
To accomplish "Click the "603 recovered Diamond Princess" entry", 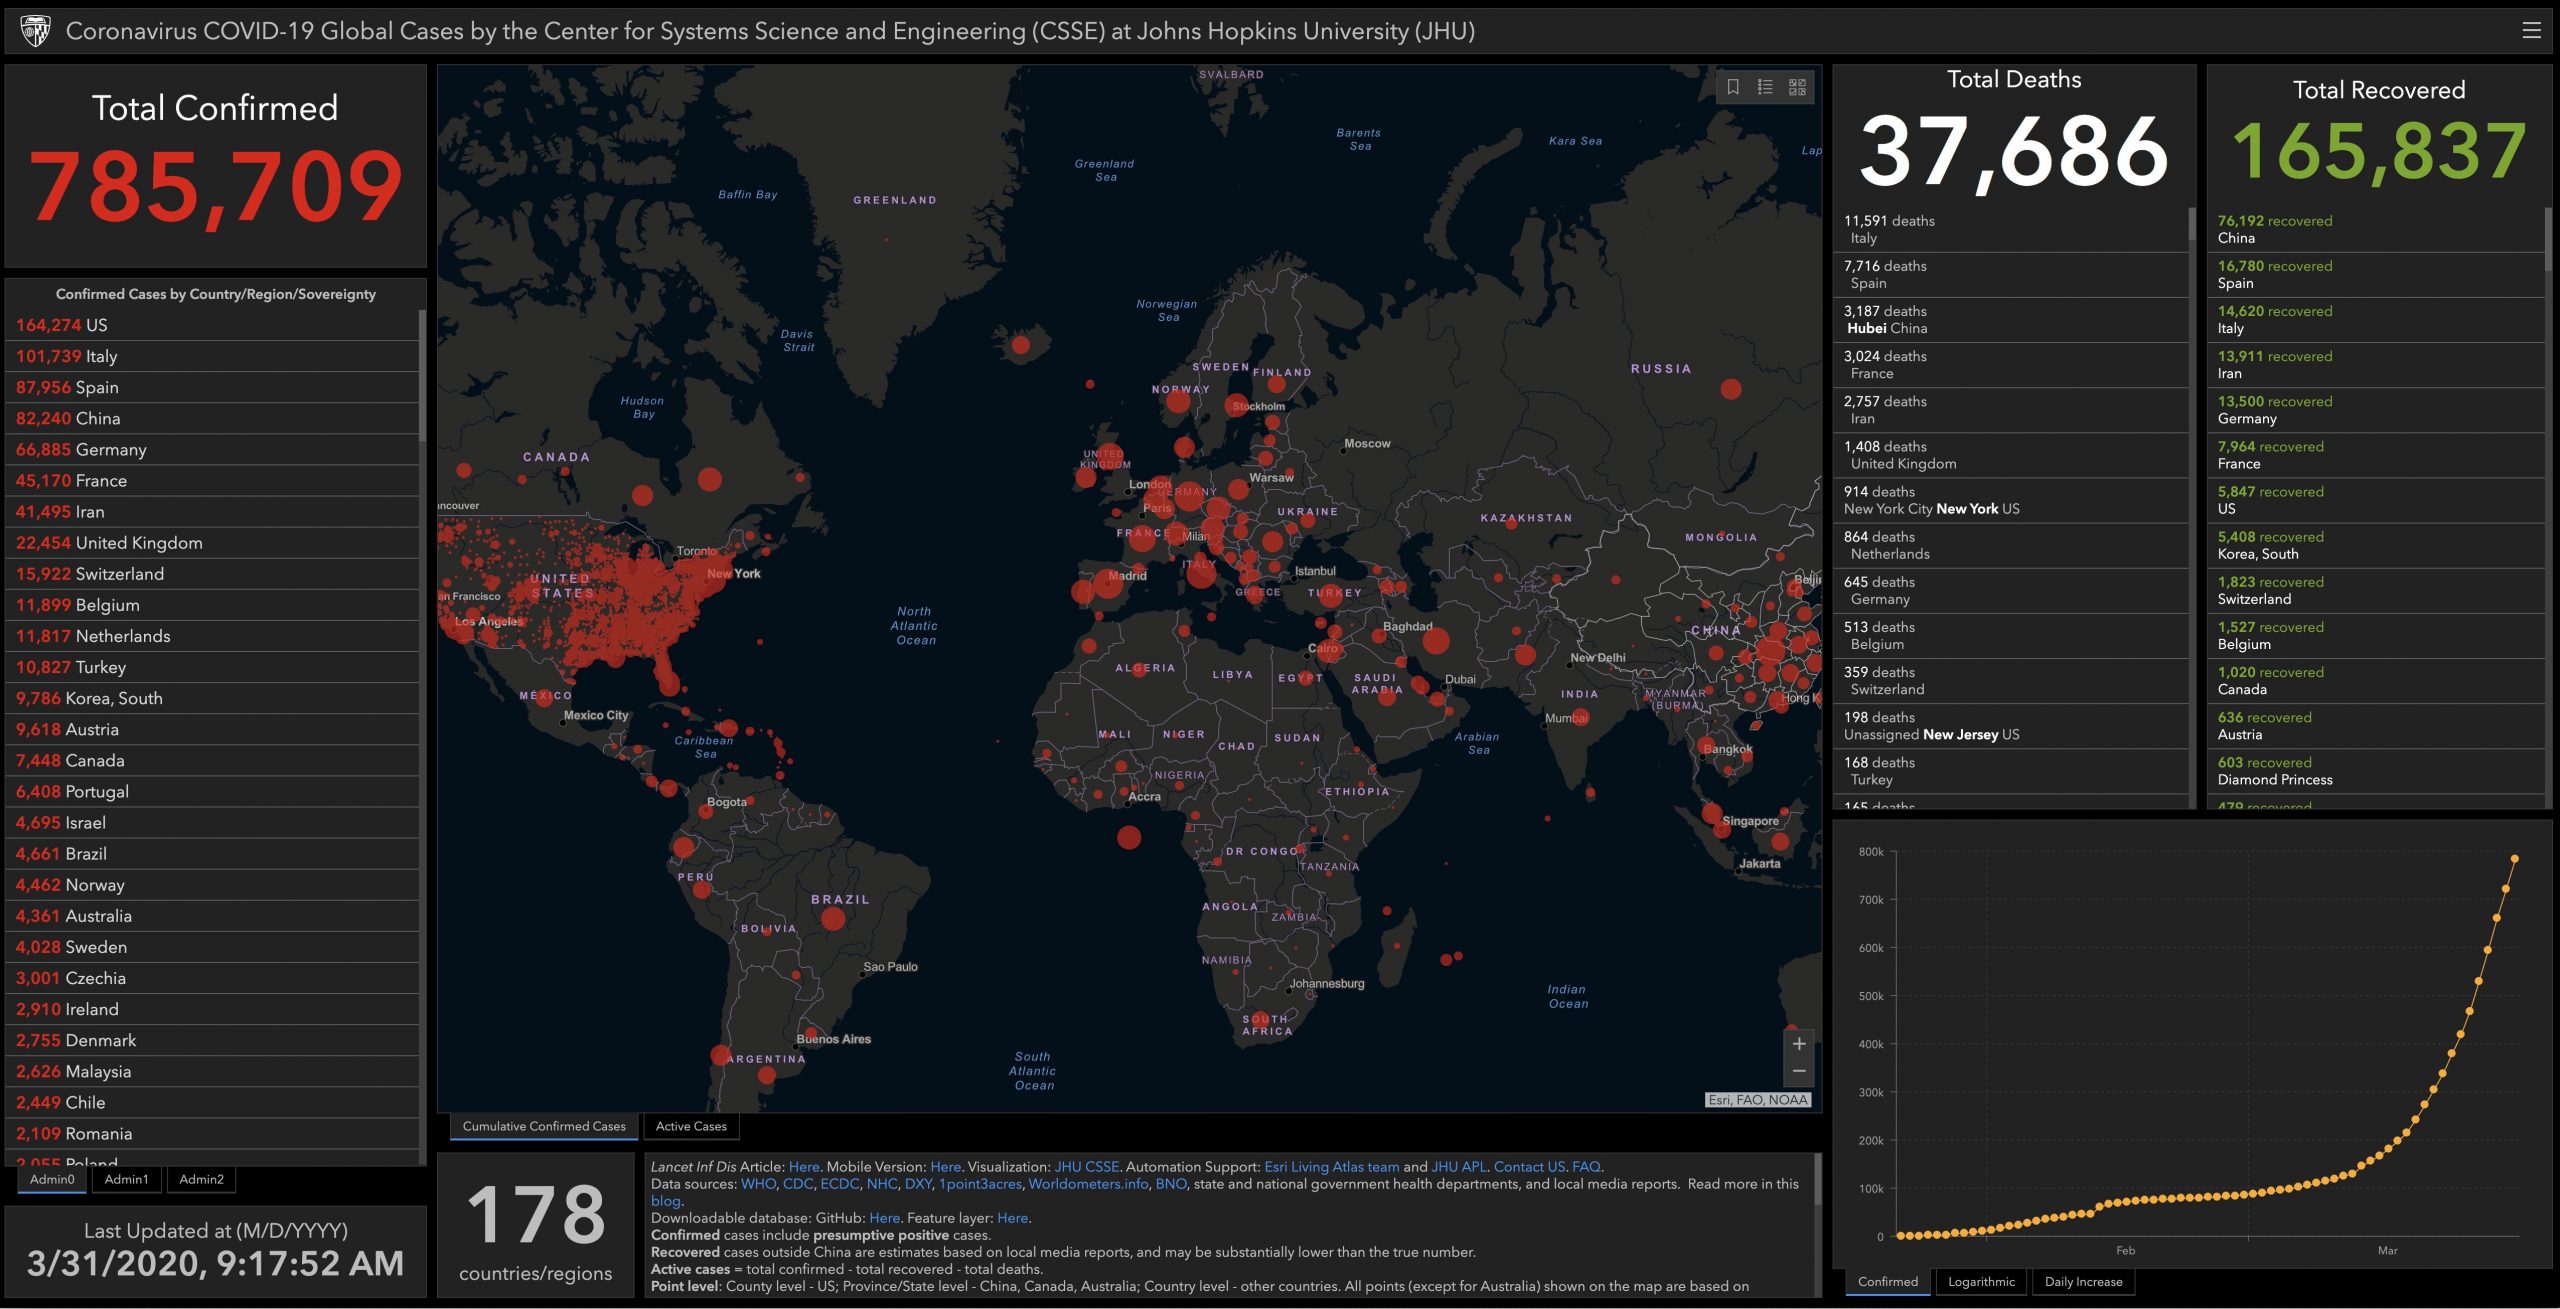I will pyautogui.click(x=2376, y=771).
